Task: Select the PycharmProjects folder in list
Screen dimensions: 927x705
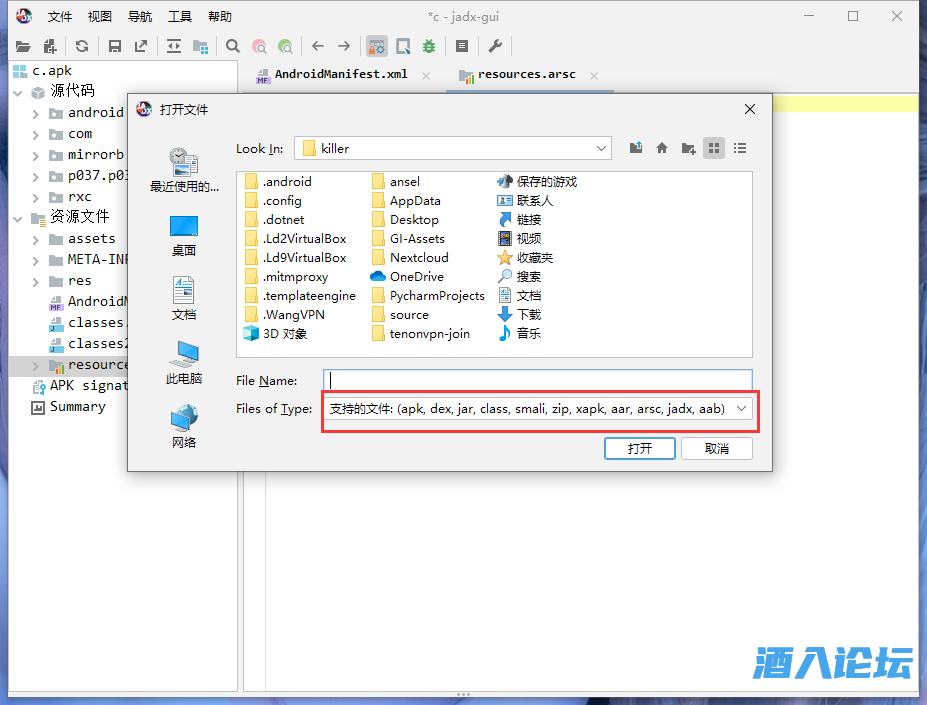Action: coord(436,296)
